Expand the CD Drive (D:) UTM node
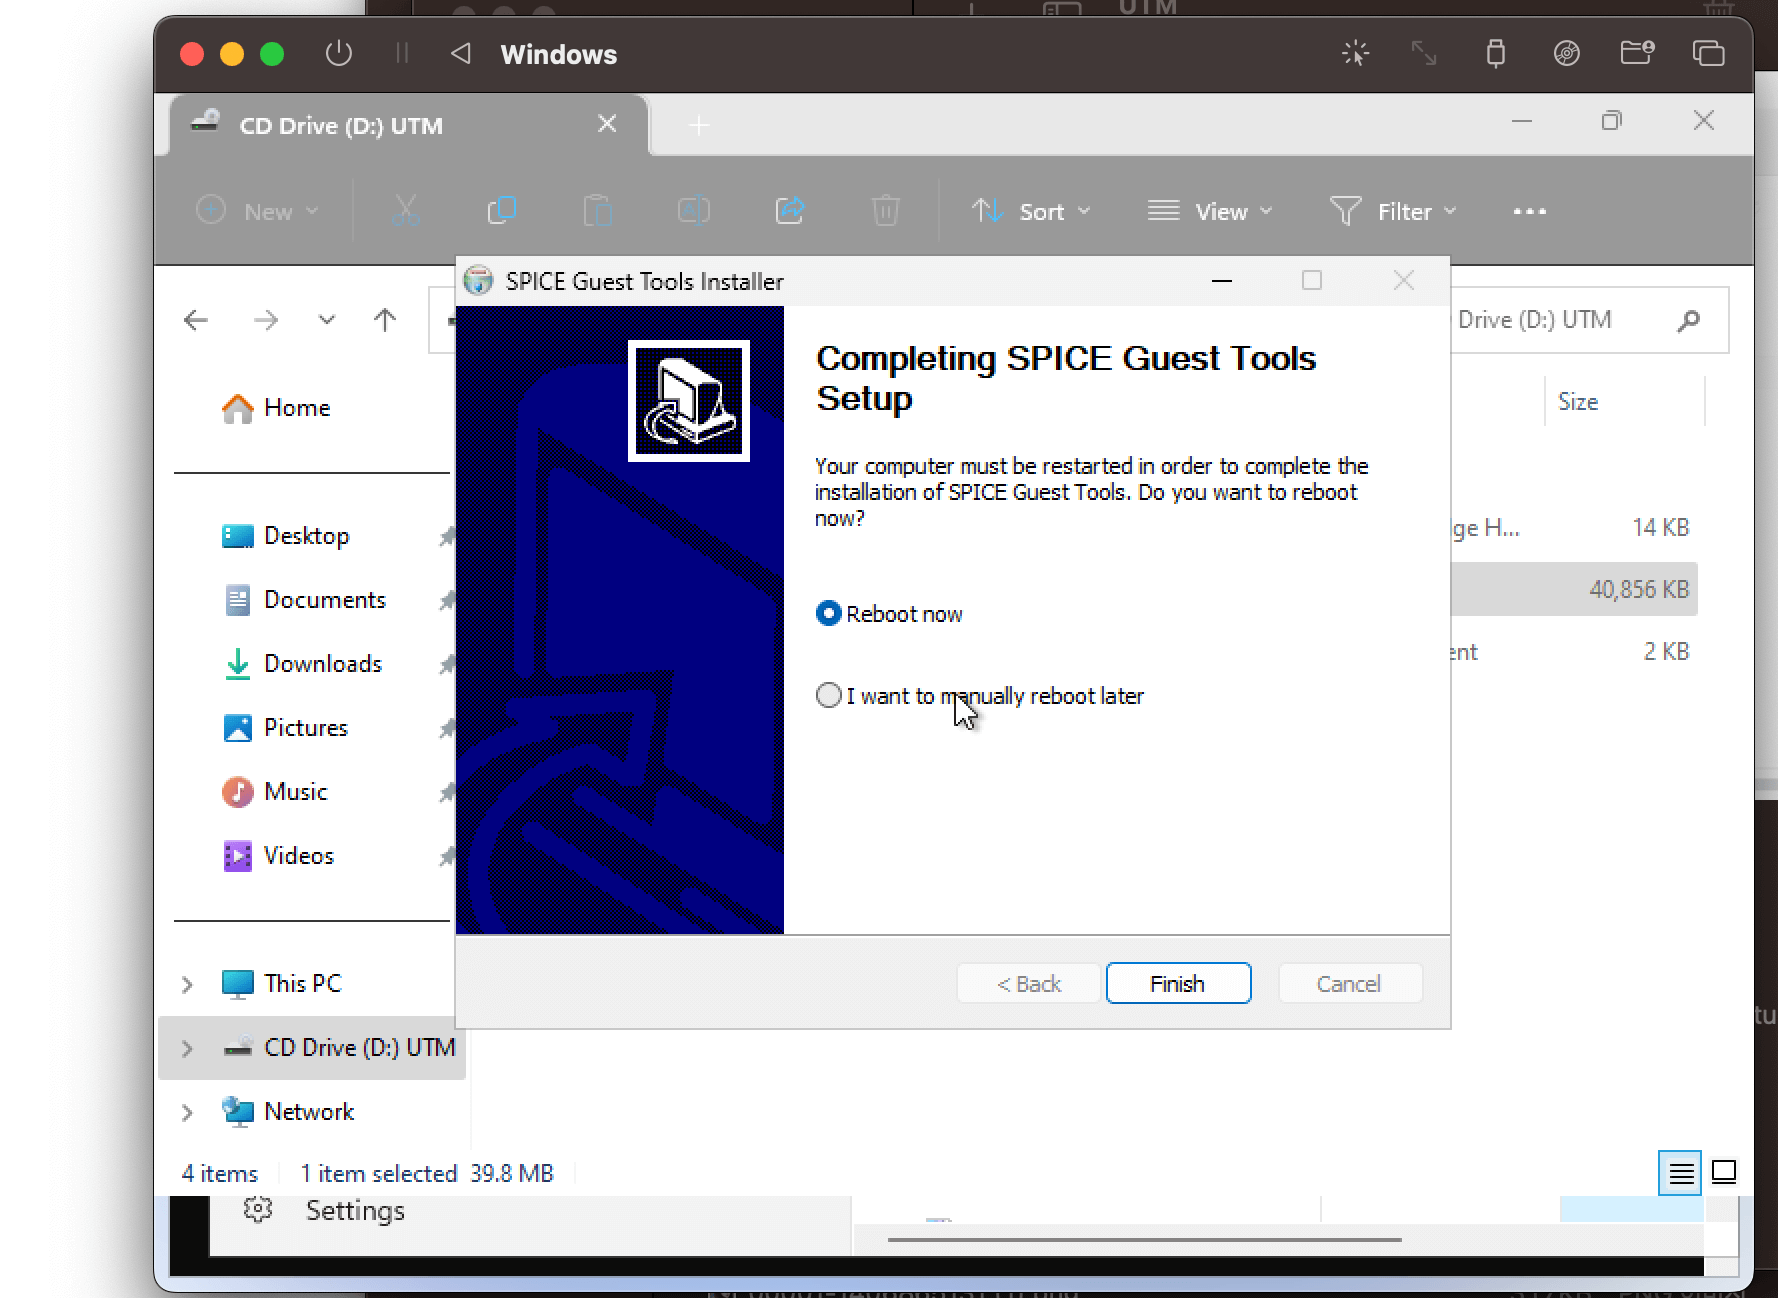1778x1298 pixels. click(187, 1048)
